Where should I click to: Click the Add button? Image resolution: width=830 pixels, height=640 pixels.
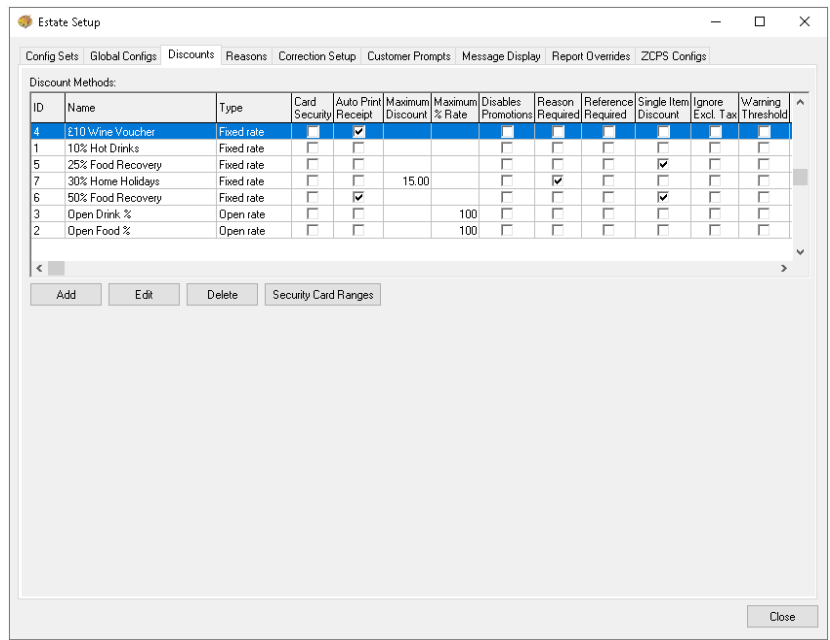66,295
